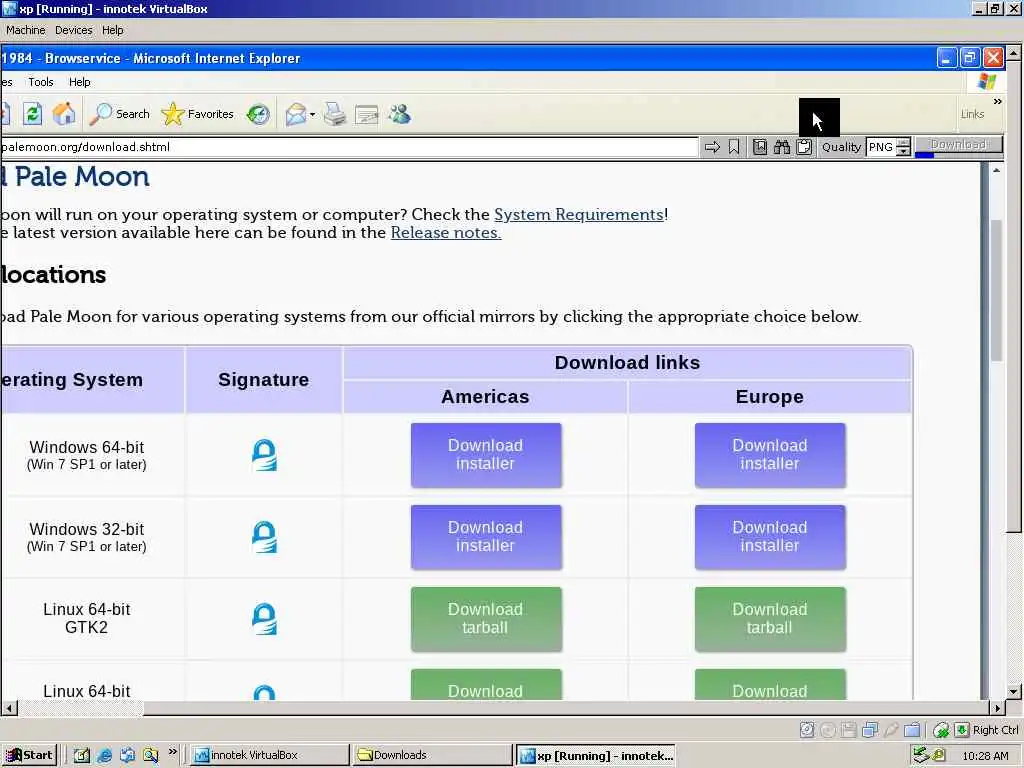Download Linux 64-bit GTK2 tarball from Europe
Viewport: 1024px width, 768px height.
pyautogui.click(x=770, y=619)
